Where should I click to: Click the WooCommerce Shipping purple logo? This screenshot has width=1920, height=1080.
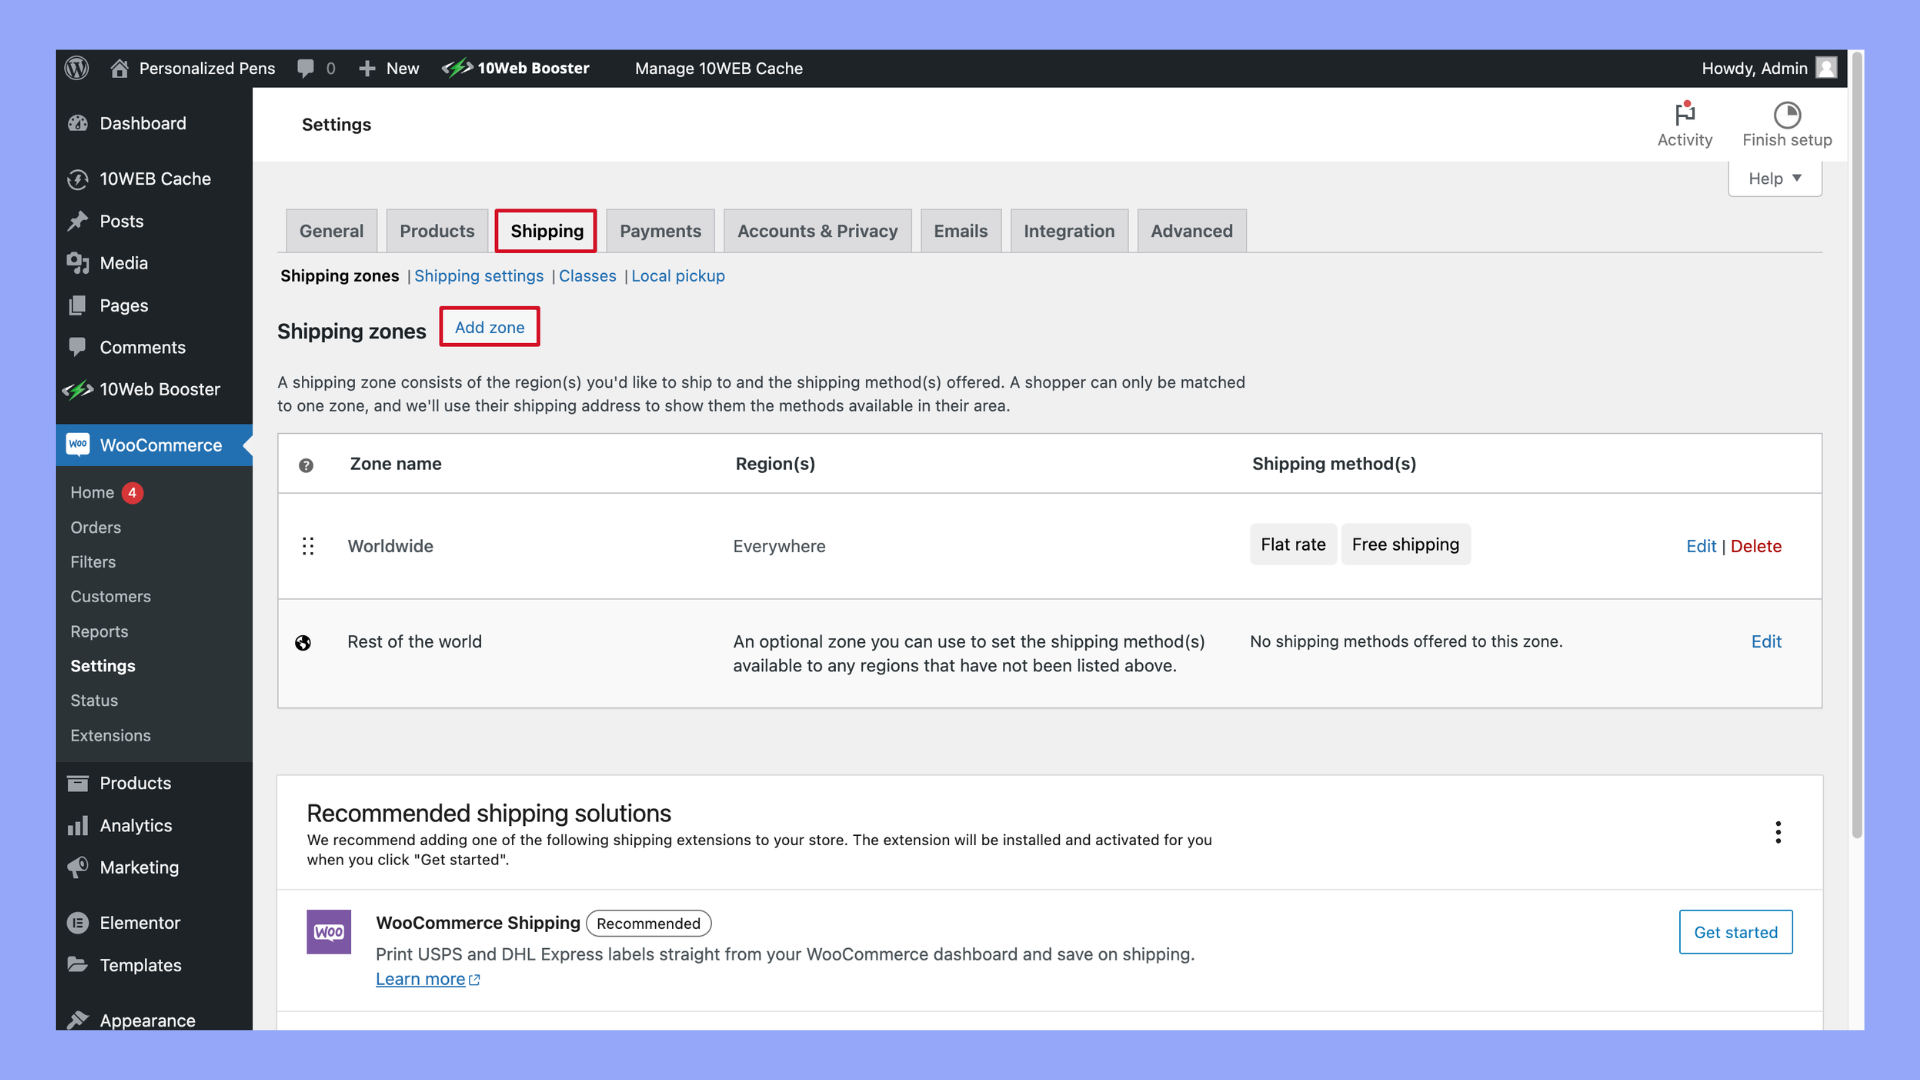[x=329, y=932]
